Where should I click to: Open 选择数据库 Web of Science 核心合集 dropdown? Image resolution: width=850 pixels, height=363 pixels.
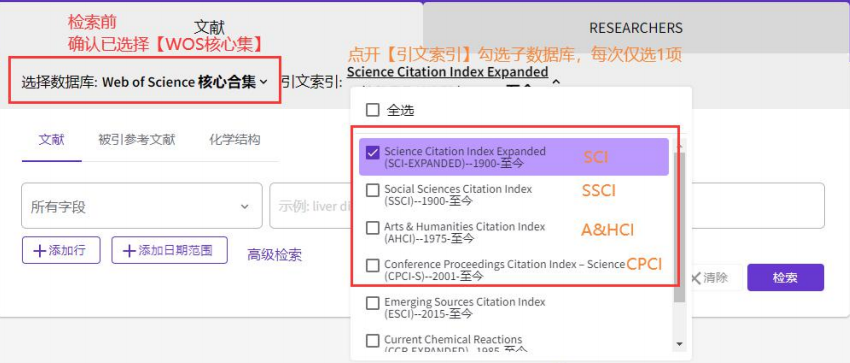pyautogui.click(x=145, y=82)
